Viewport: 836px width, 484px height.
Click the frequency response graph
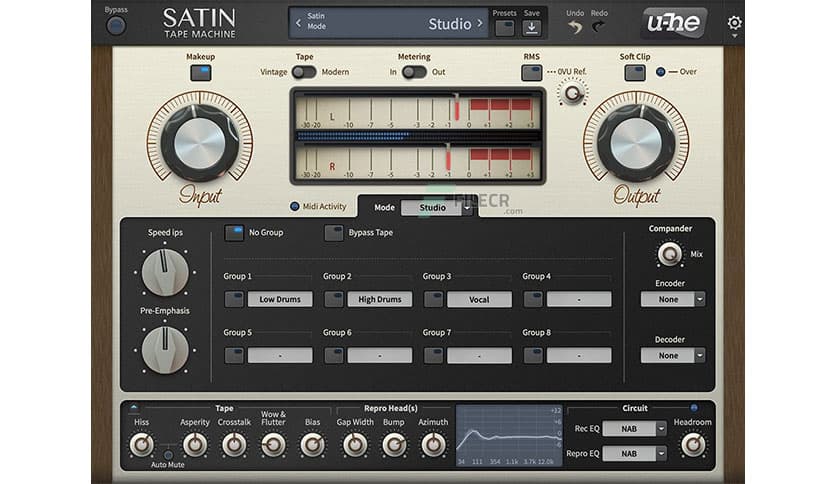point(509,435)
